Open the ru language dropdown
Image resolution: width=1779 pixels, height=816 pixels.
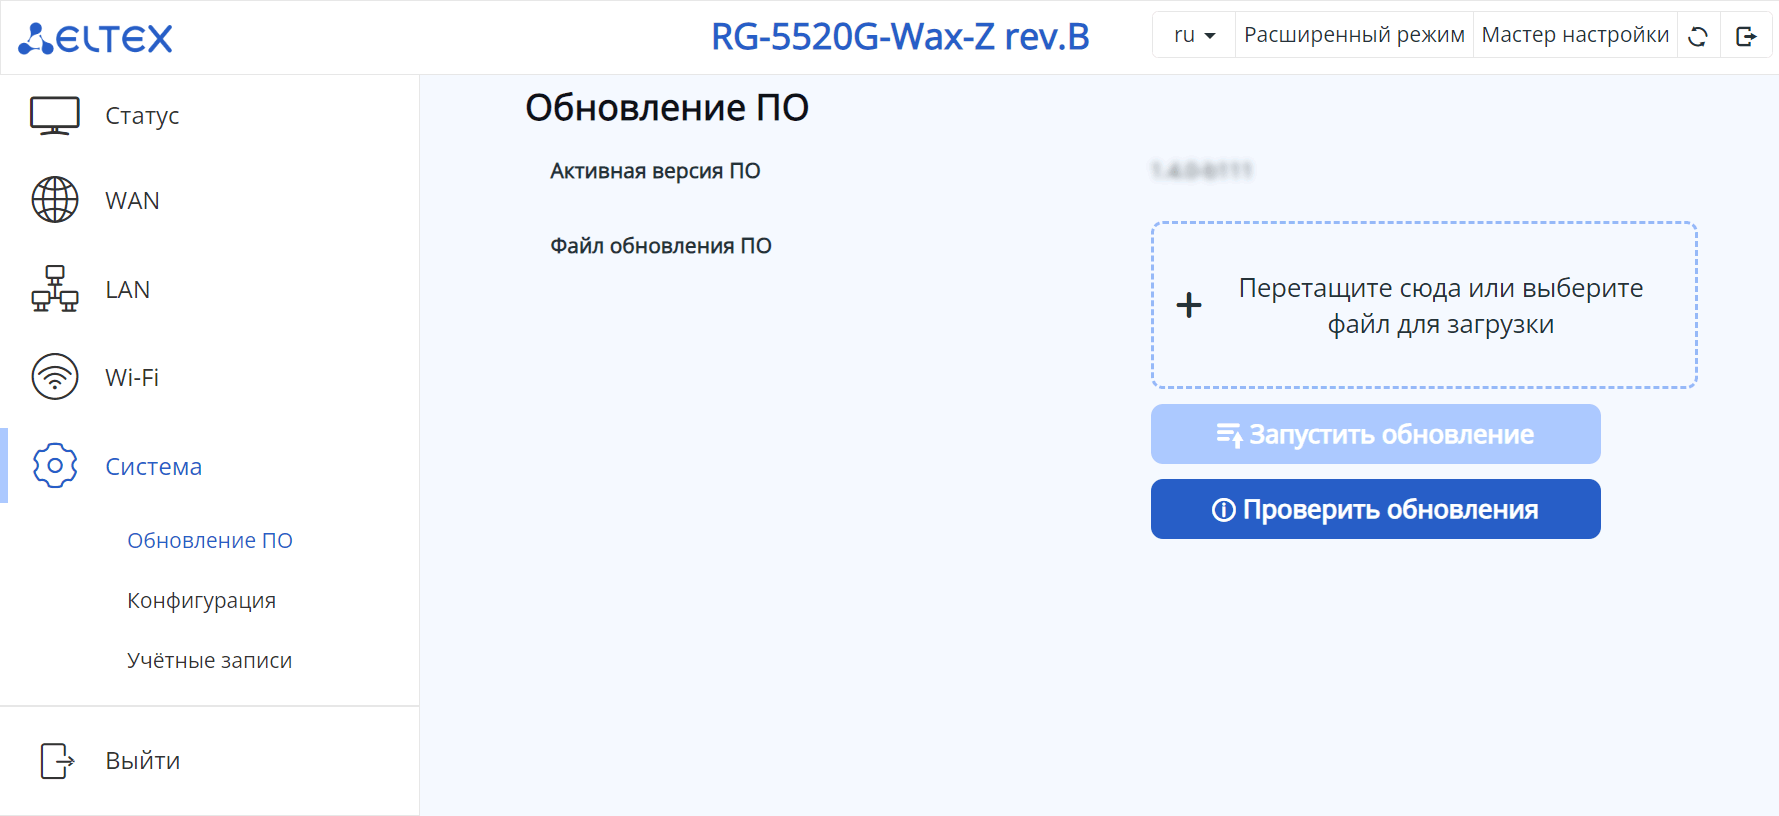[1194, 35]
